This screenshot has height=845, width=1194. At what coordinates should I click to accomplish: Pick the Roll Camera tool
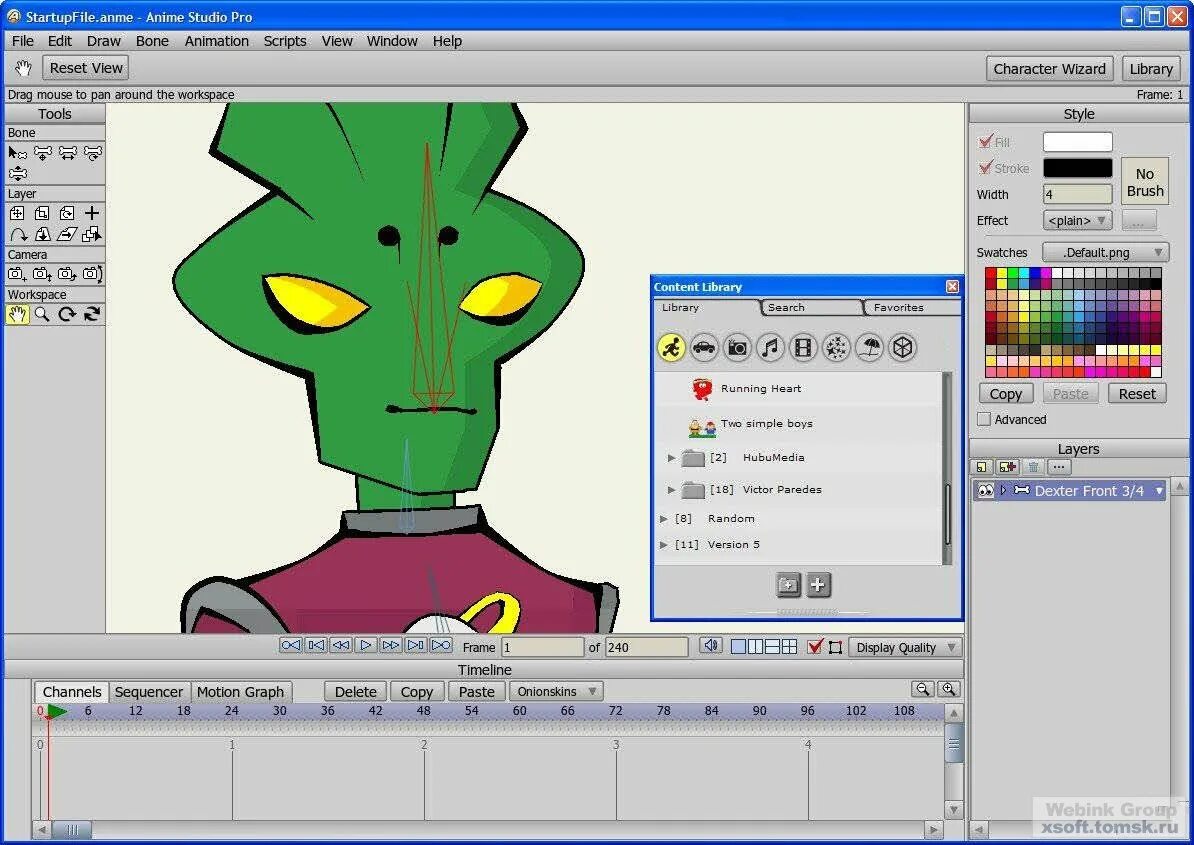pos(67,274)
